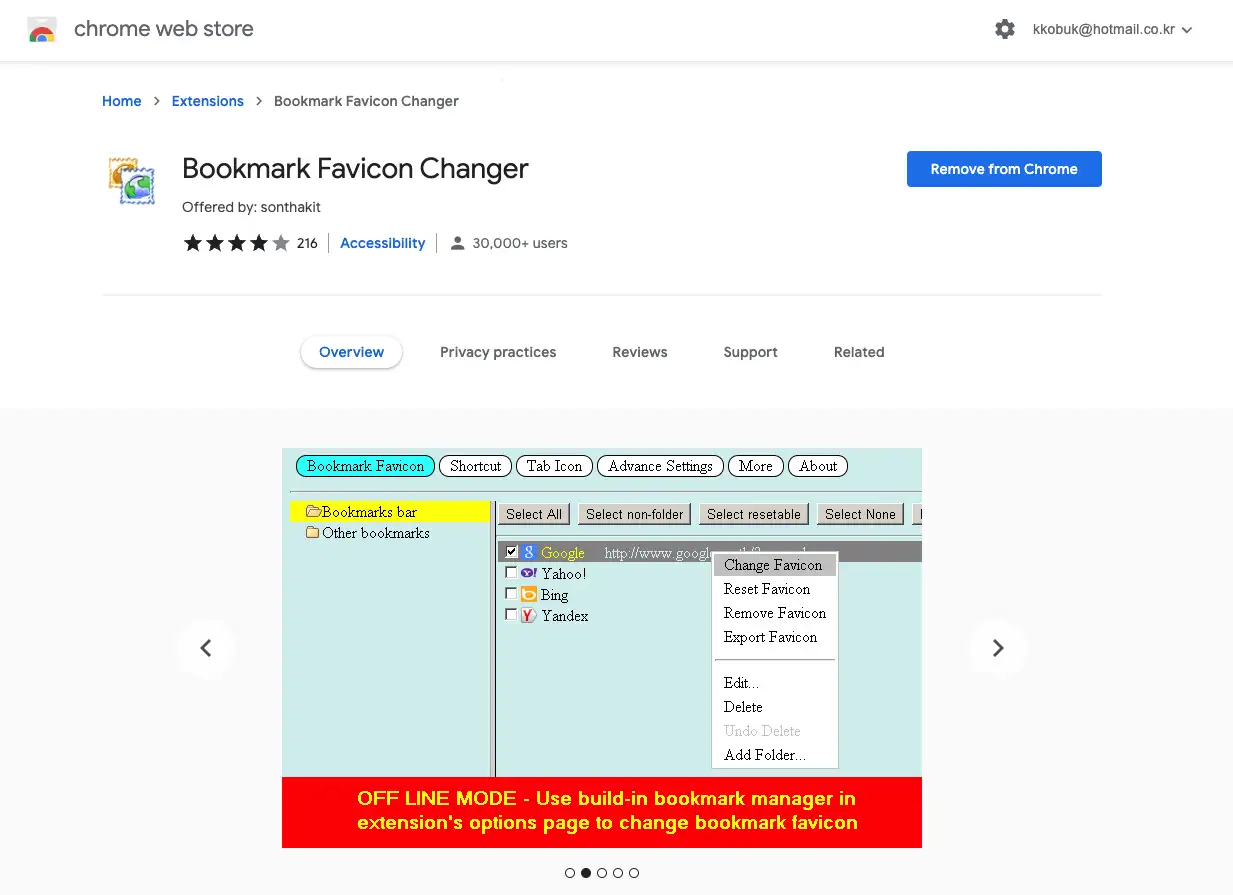This screenshot has width=1233, height=895.
Task: Click the Remove from Chrome button
Action: [1004, 169]
